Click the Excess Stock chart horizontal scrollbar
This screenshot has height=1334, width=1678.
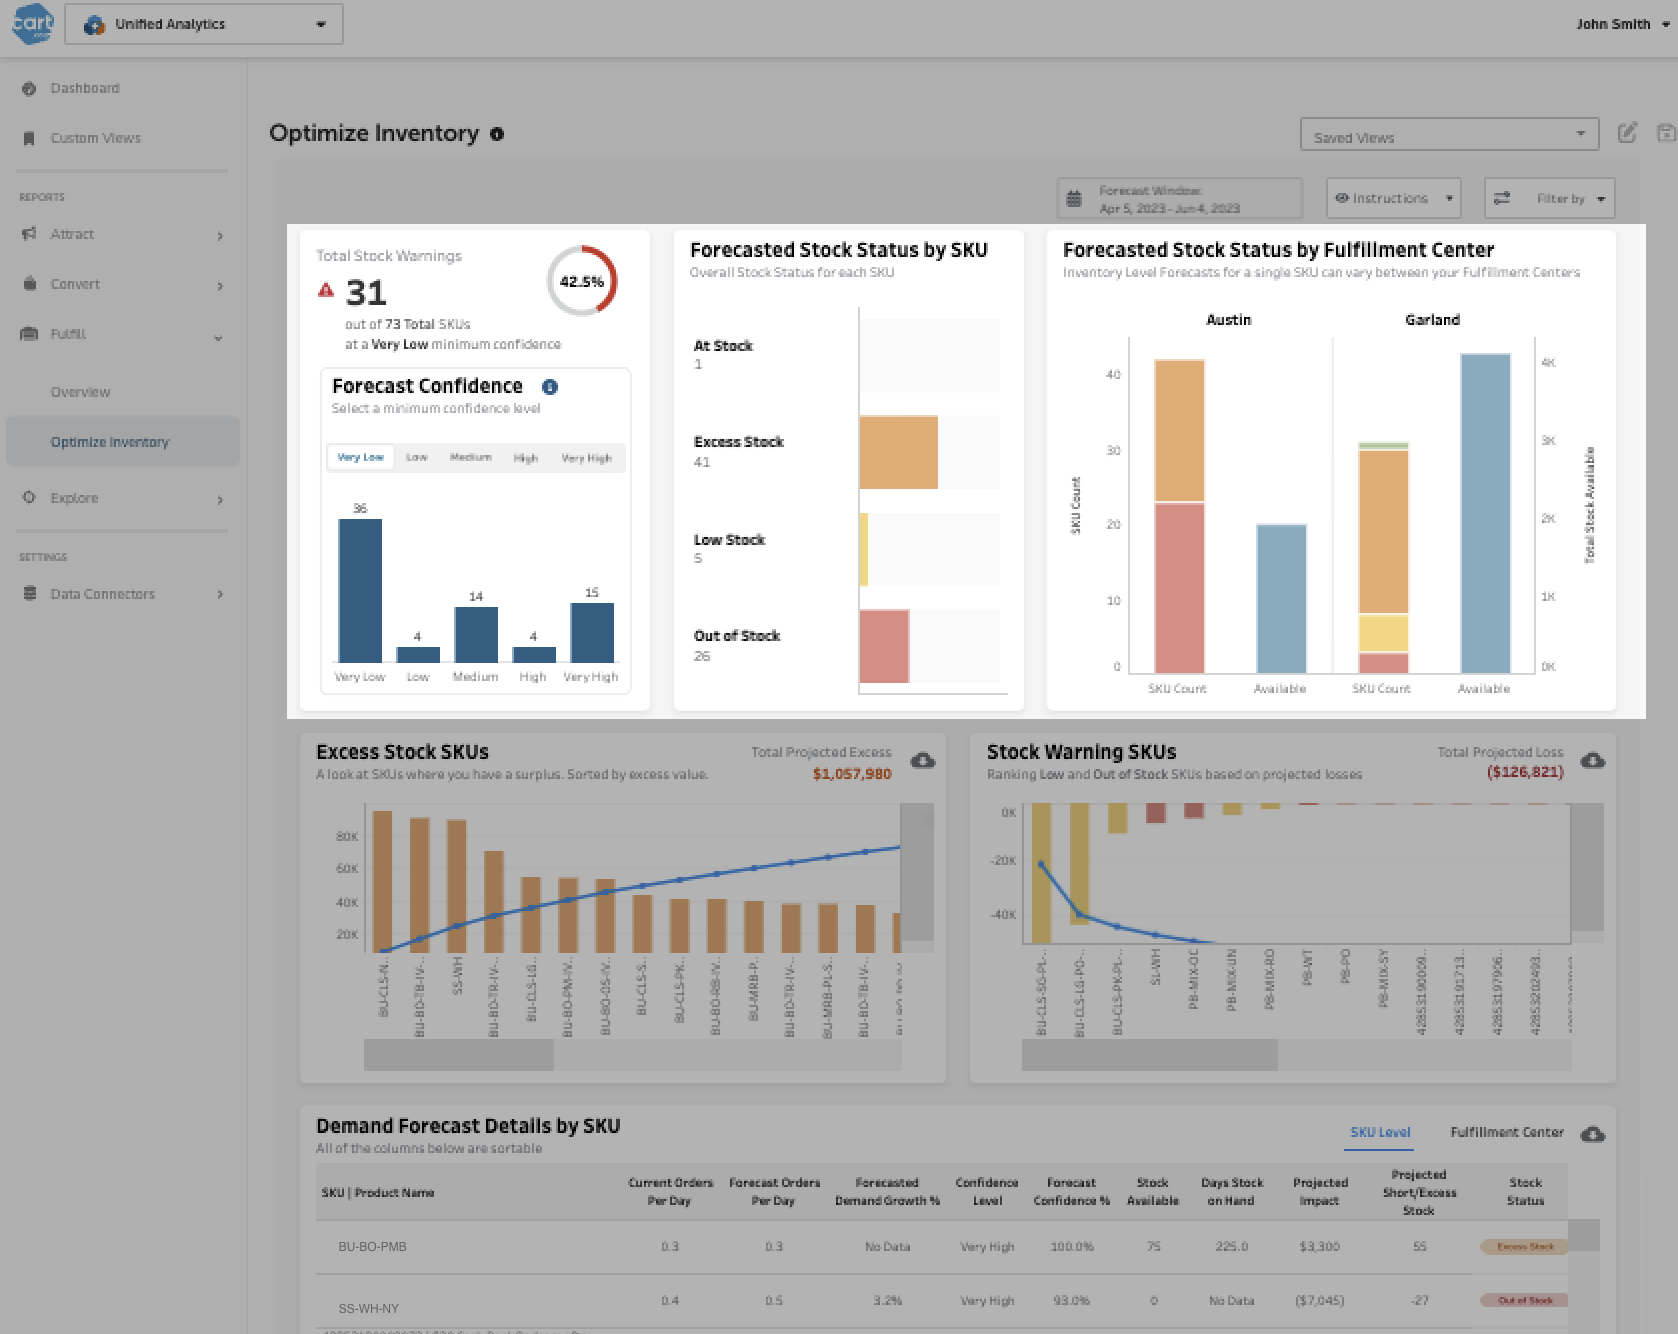(459, 1055)
